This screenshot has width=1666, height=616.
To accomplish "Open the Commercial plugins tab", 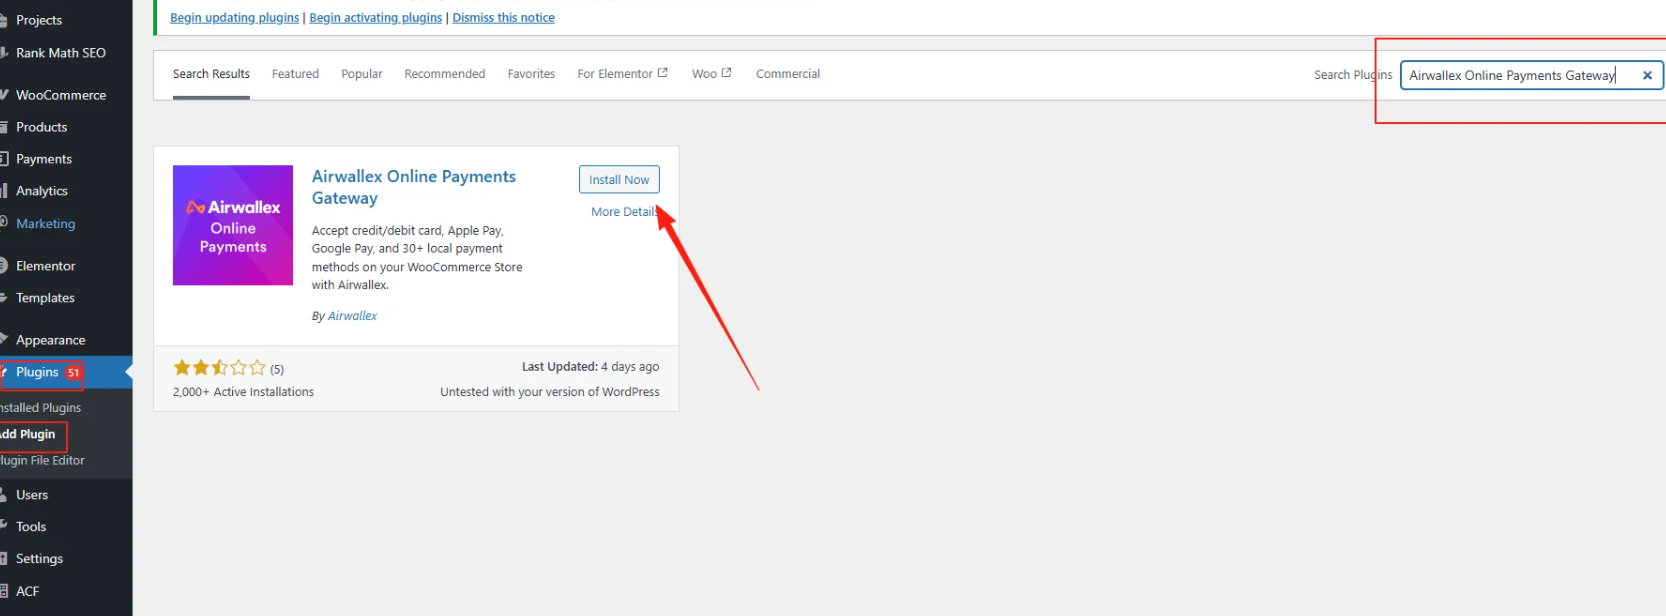I will (x=788, y=74).
